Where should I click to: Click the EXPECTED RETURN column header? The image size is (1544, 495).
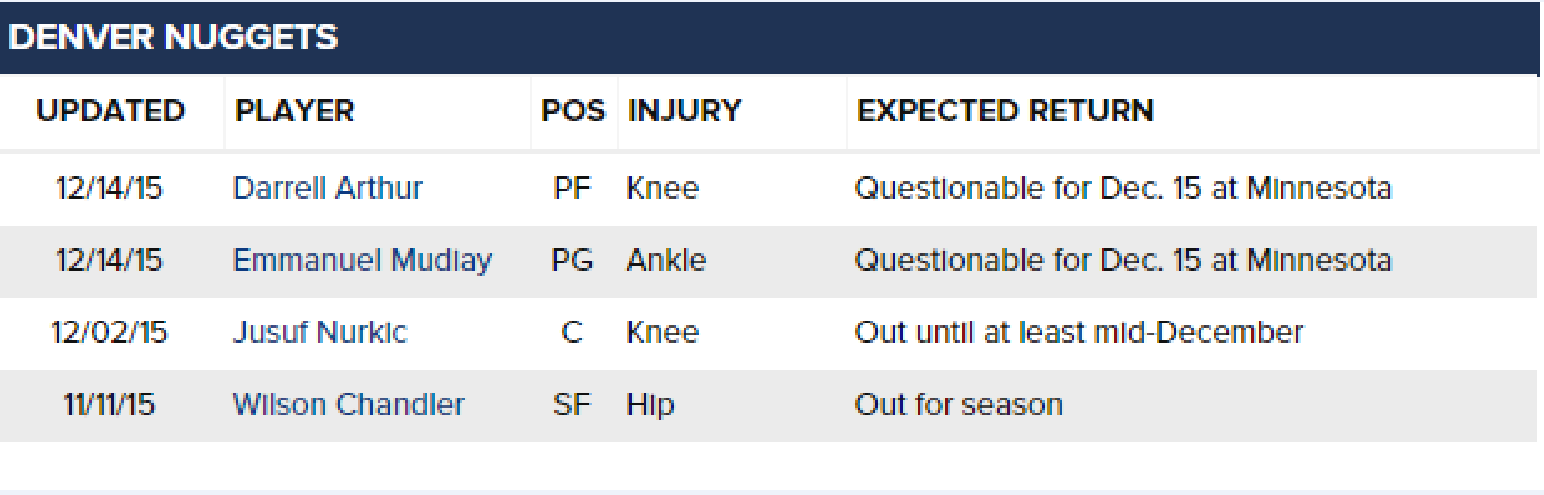(1006, 111)
